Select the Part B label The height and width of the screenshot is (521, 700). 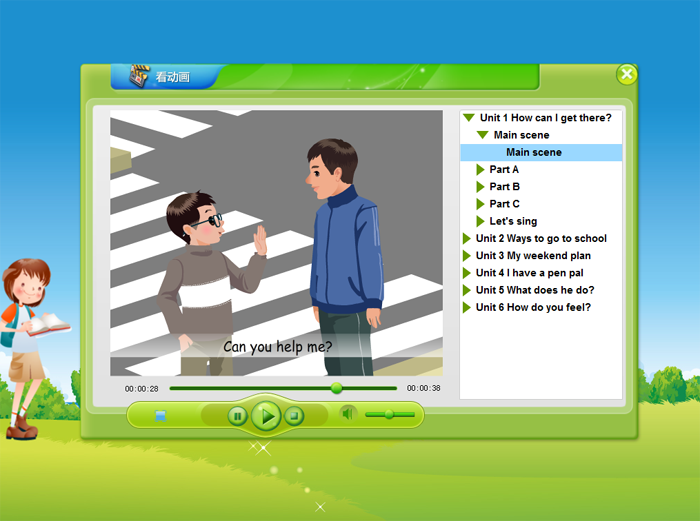[x=504, y=187]
